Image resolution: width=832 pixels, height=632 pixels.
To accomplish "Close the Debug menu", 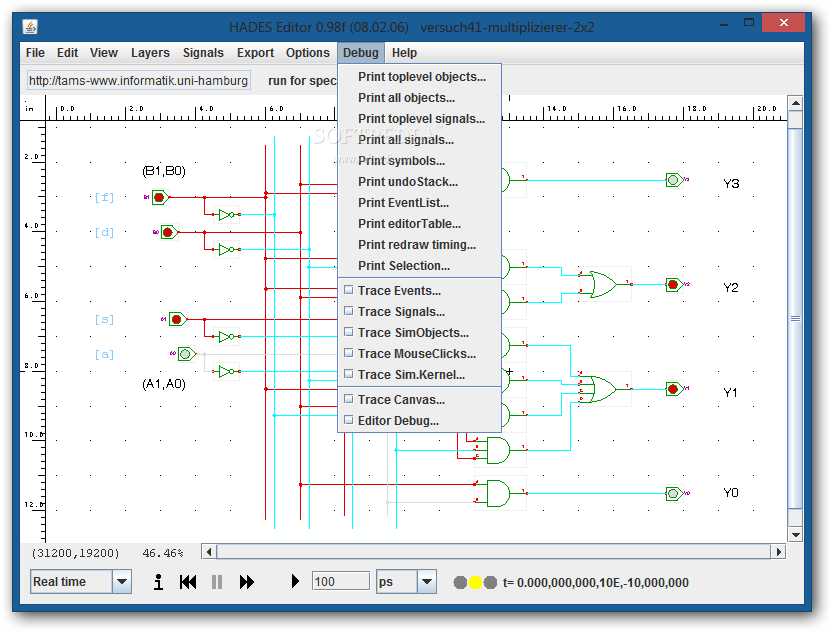I will tap(361, 53).
